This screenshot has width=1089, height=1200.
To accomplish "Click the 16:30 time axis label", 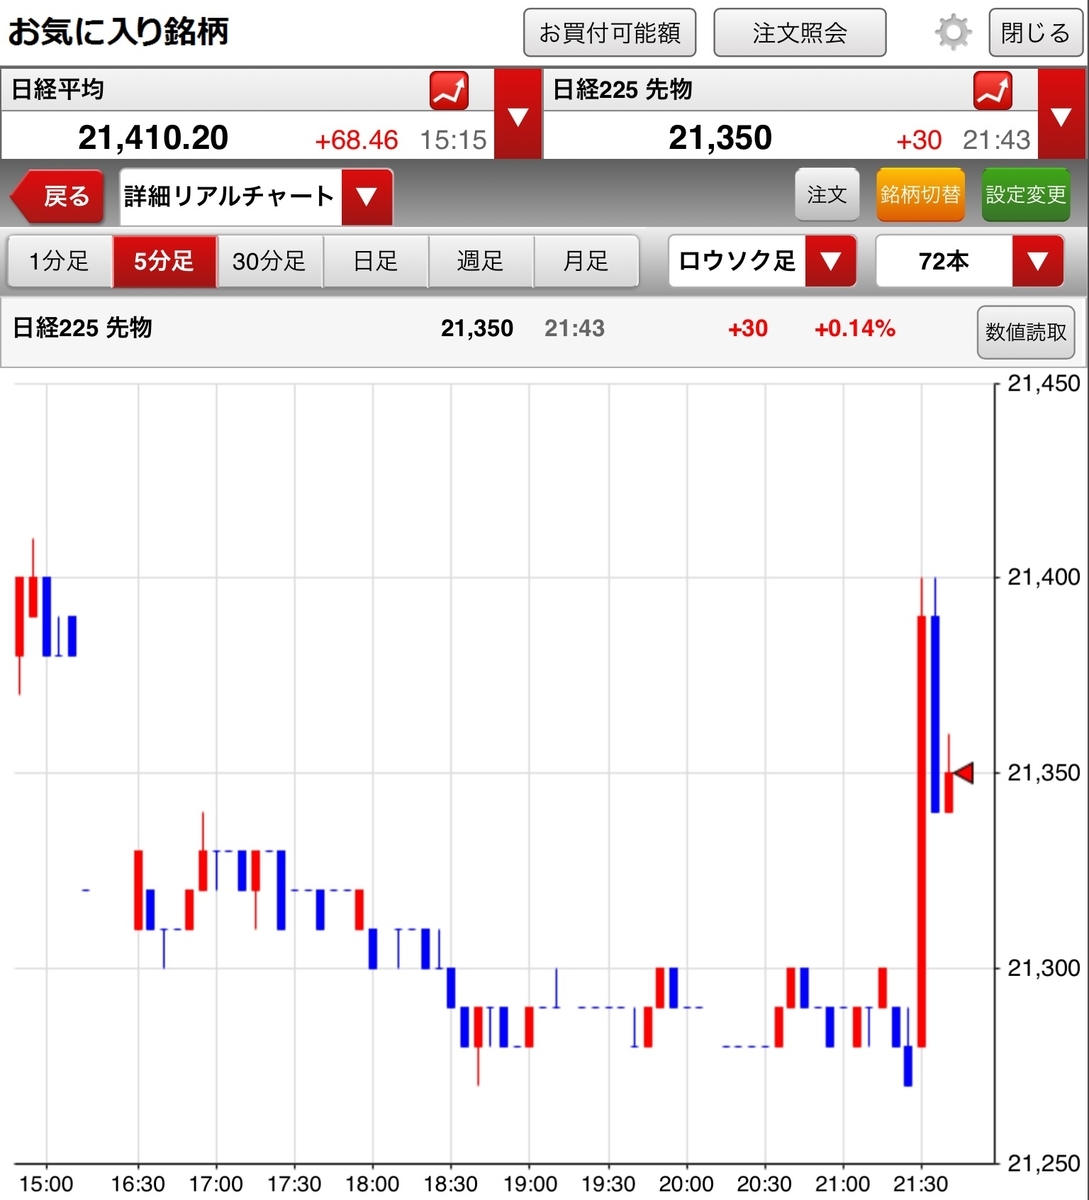I will (138, 1185).
